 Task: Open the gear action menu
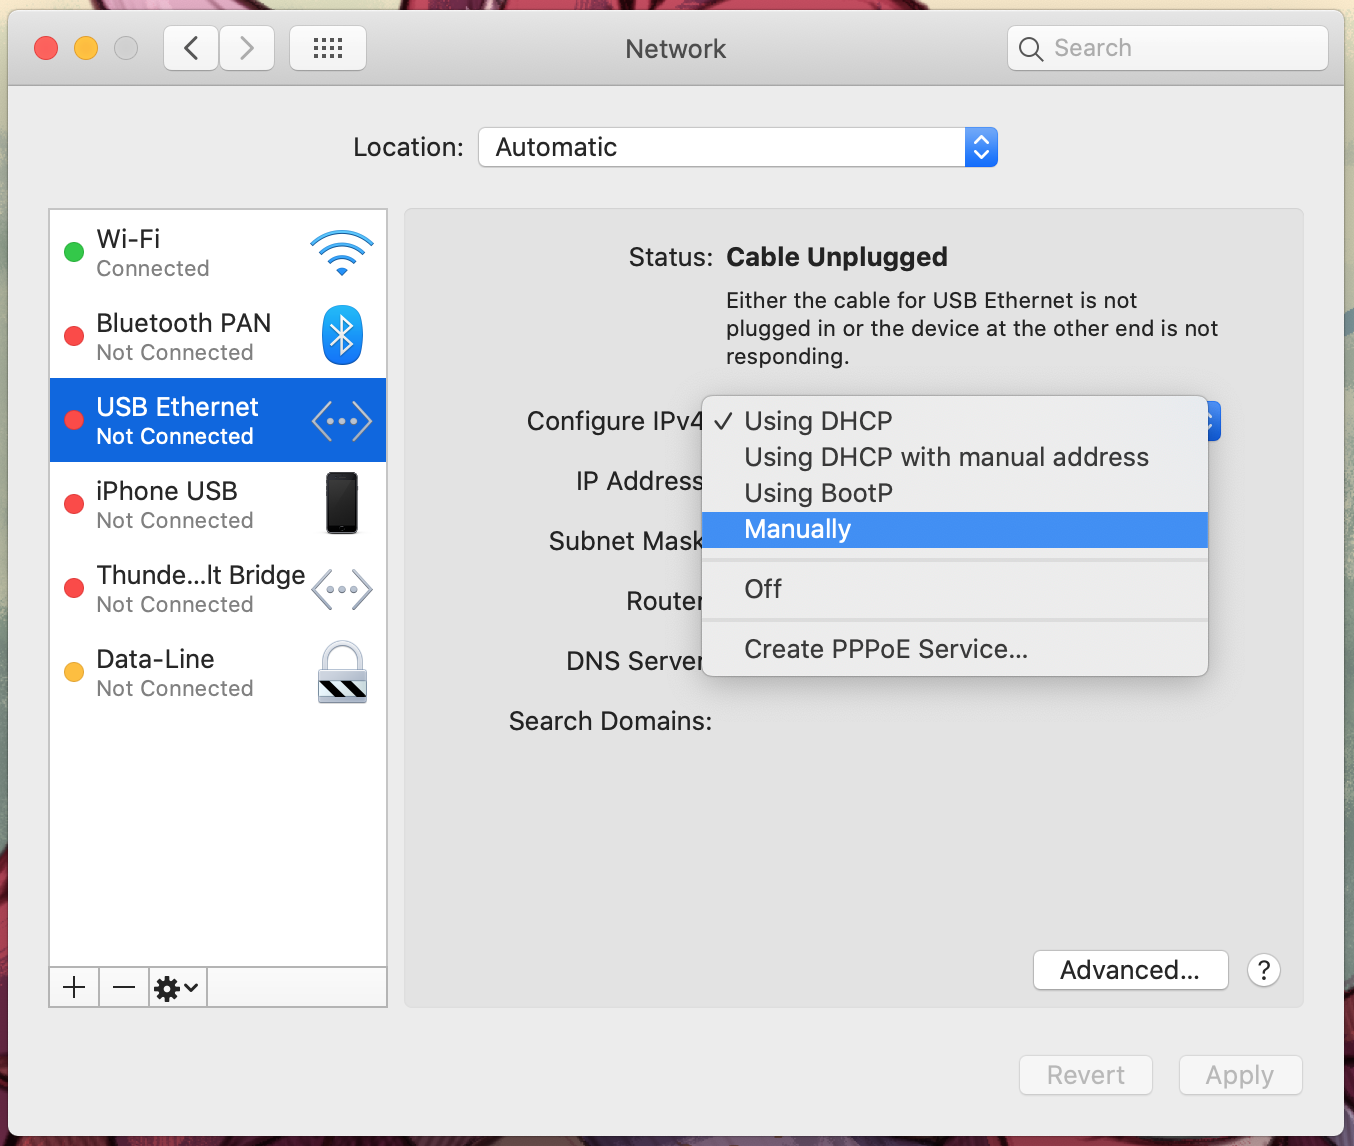click(177, 988)
